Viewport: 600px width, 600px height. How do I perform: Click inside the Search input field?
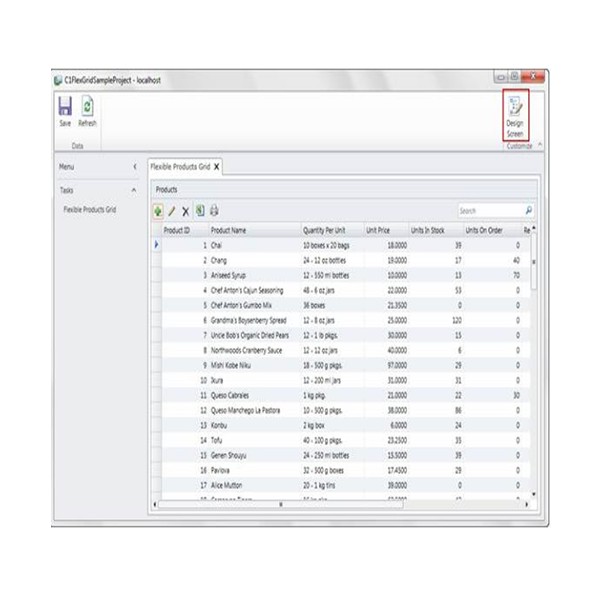[488, 211]
